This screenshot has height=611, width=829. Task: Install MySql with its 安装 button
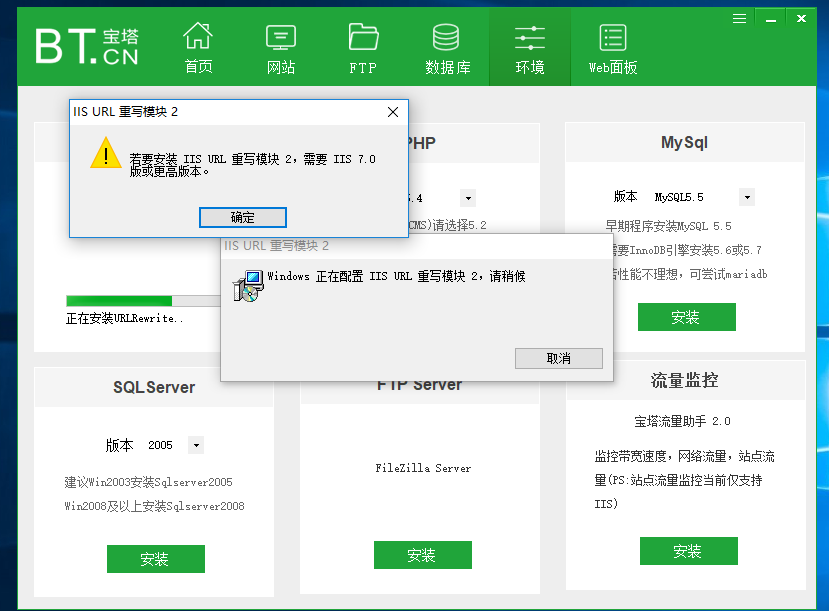[x=687, y=317]
